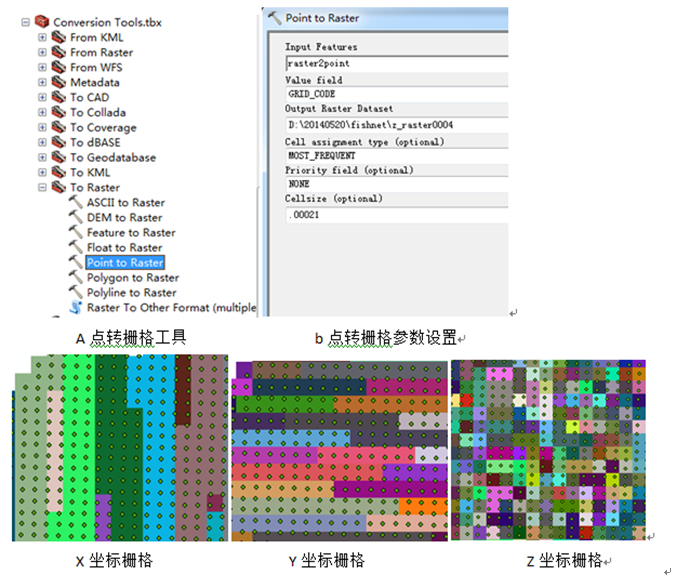
Task: Expand the To Collada toolset
Action: click(42, 112)
